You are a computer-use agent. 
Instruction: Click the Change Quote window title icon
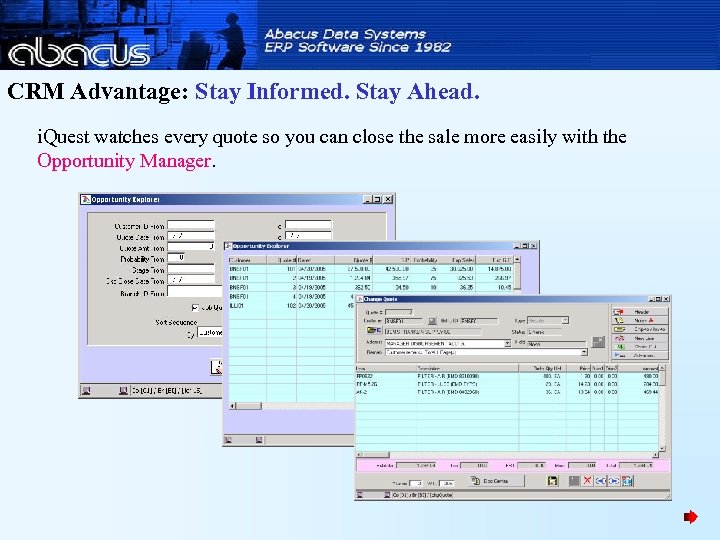pos(360,299)
